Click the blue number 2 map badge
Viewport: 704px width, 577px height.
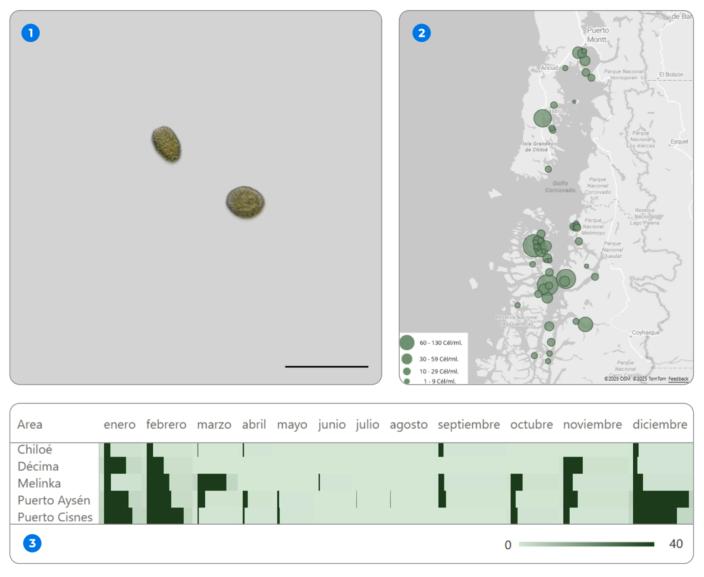[x=421, y=33]
